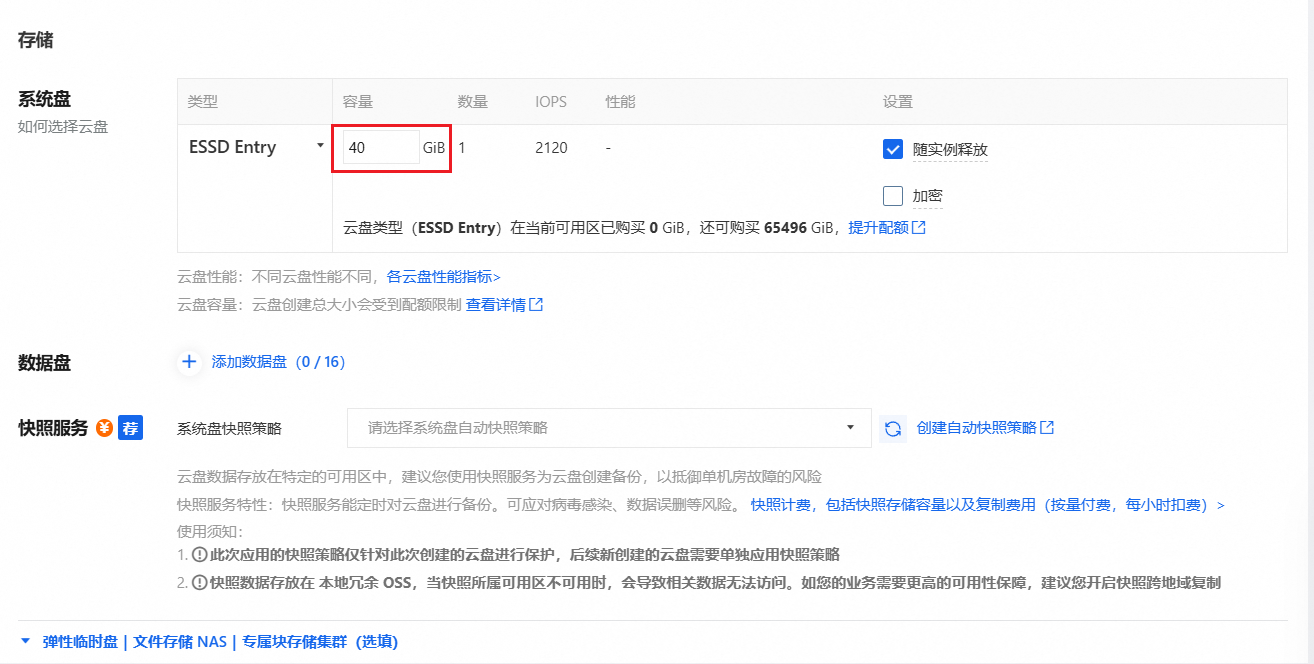Enable the 加密 encryption checkbox

tap(892, 195)
